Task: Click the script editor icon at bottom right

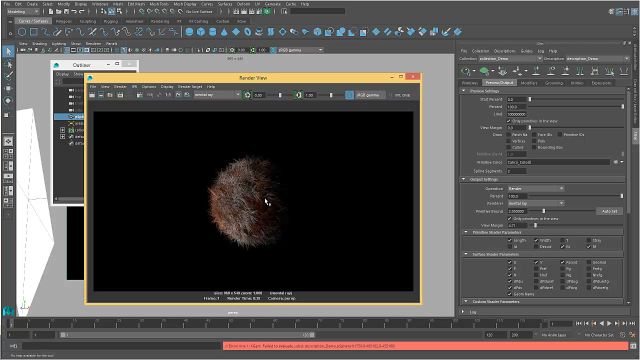Action: 633,346
